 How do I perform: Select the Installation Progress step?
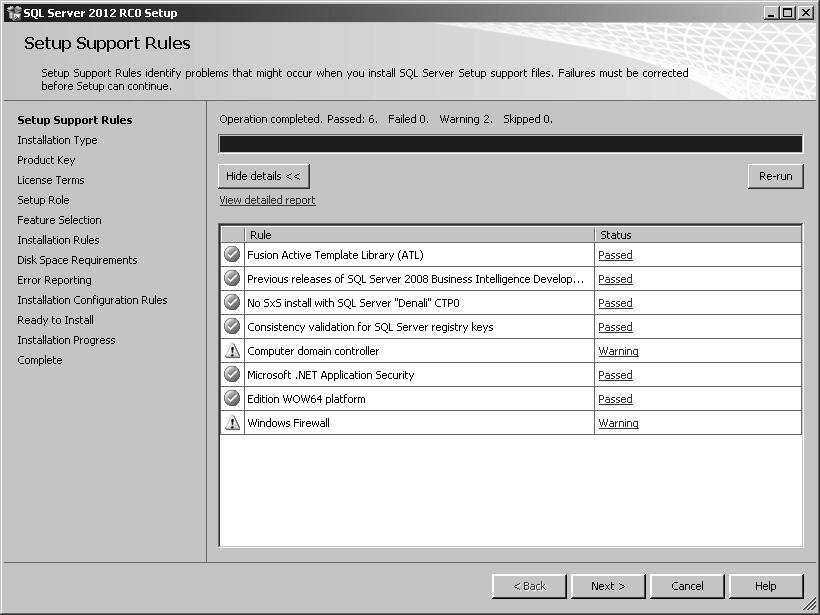(66, 340)
